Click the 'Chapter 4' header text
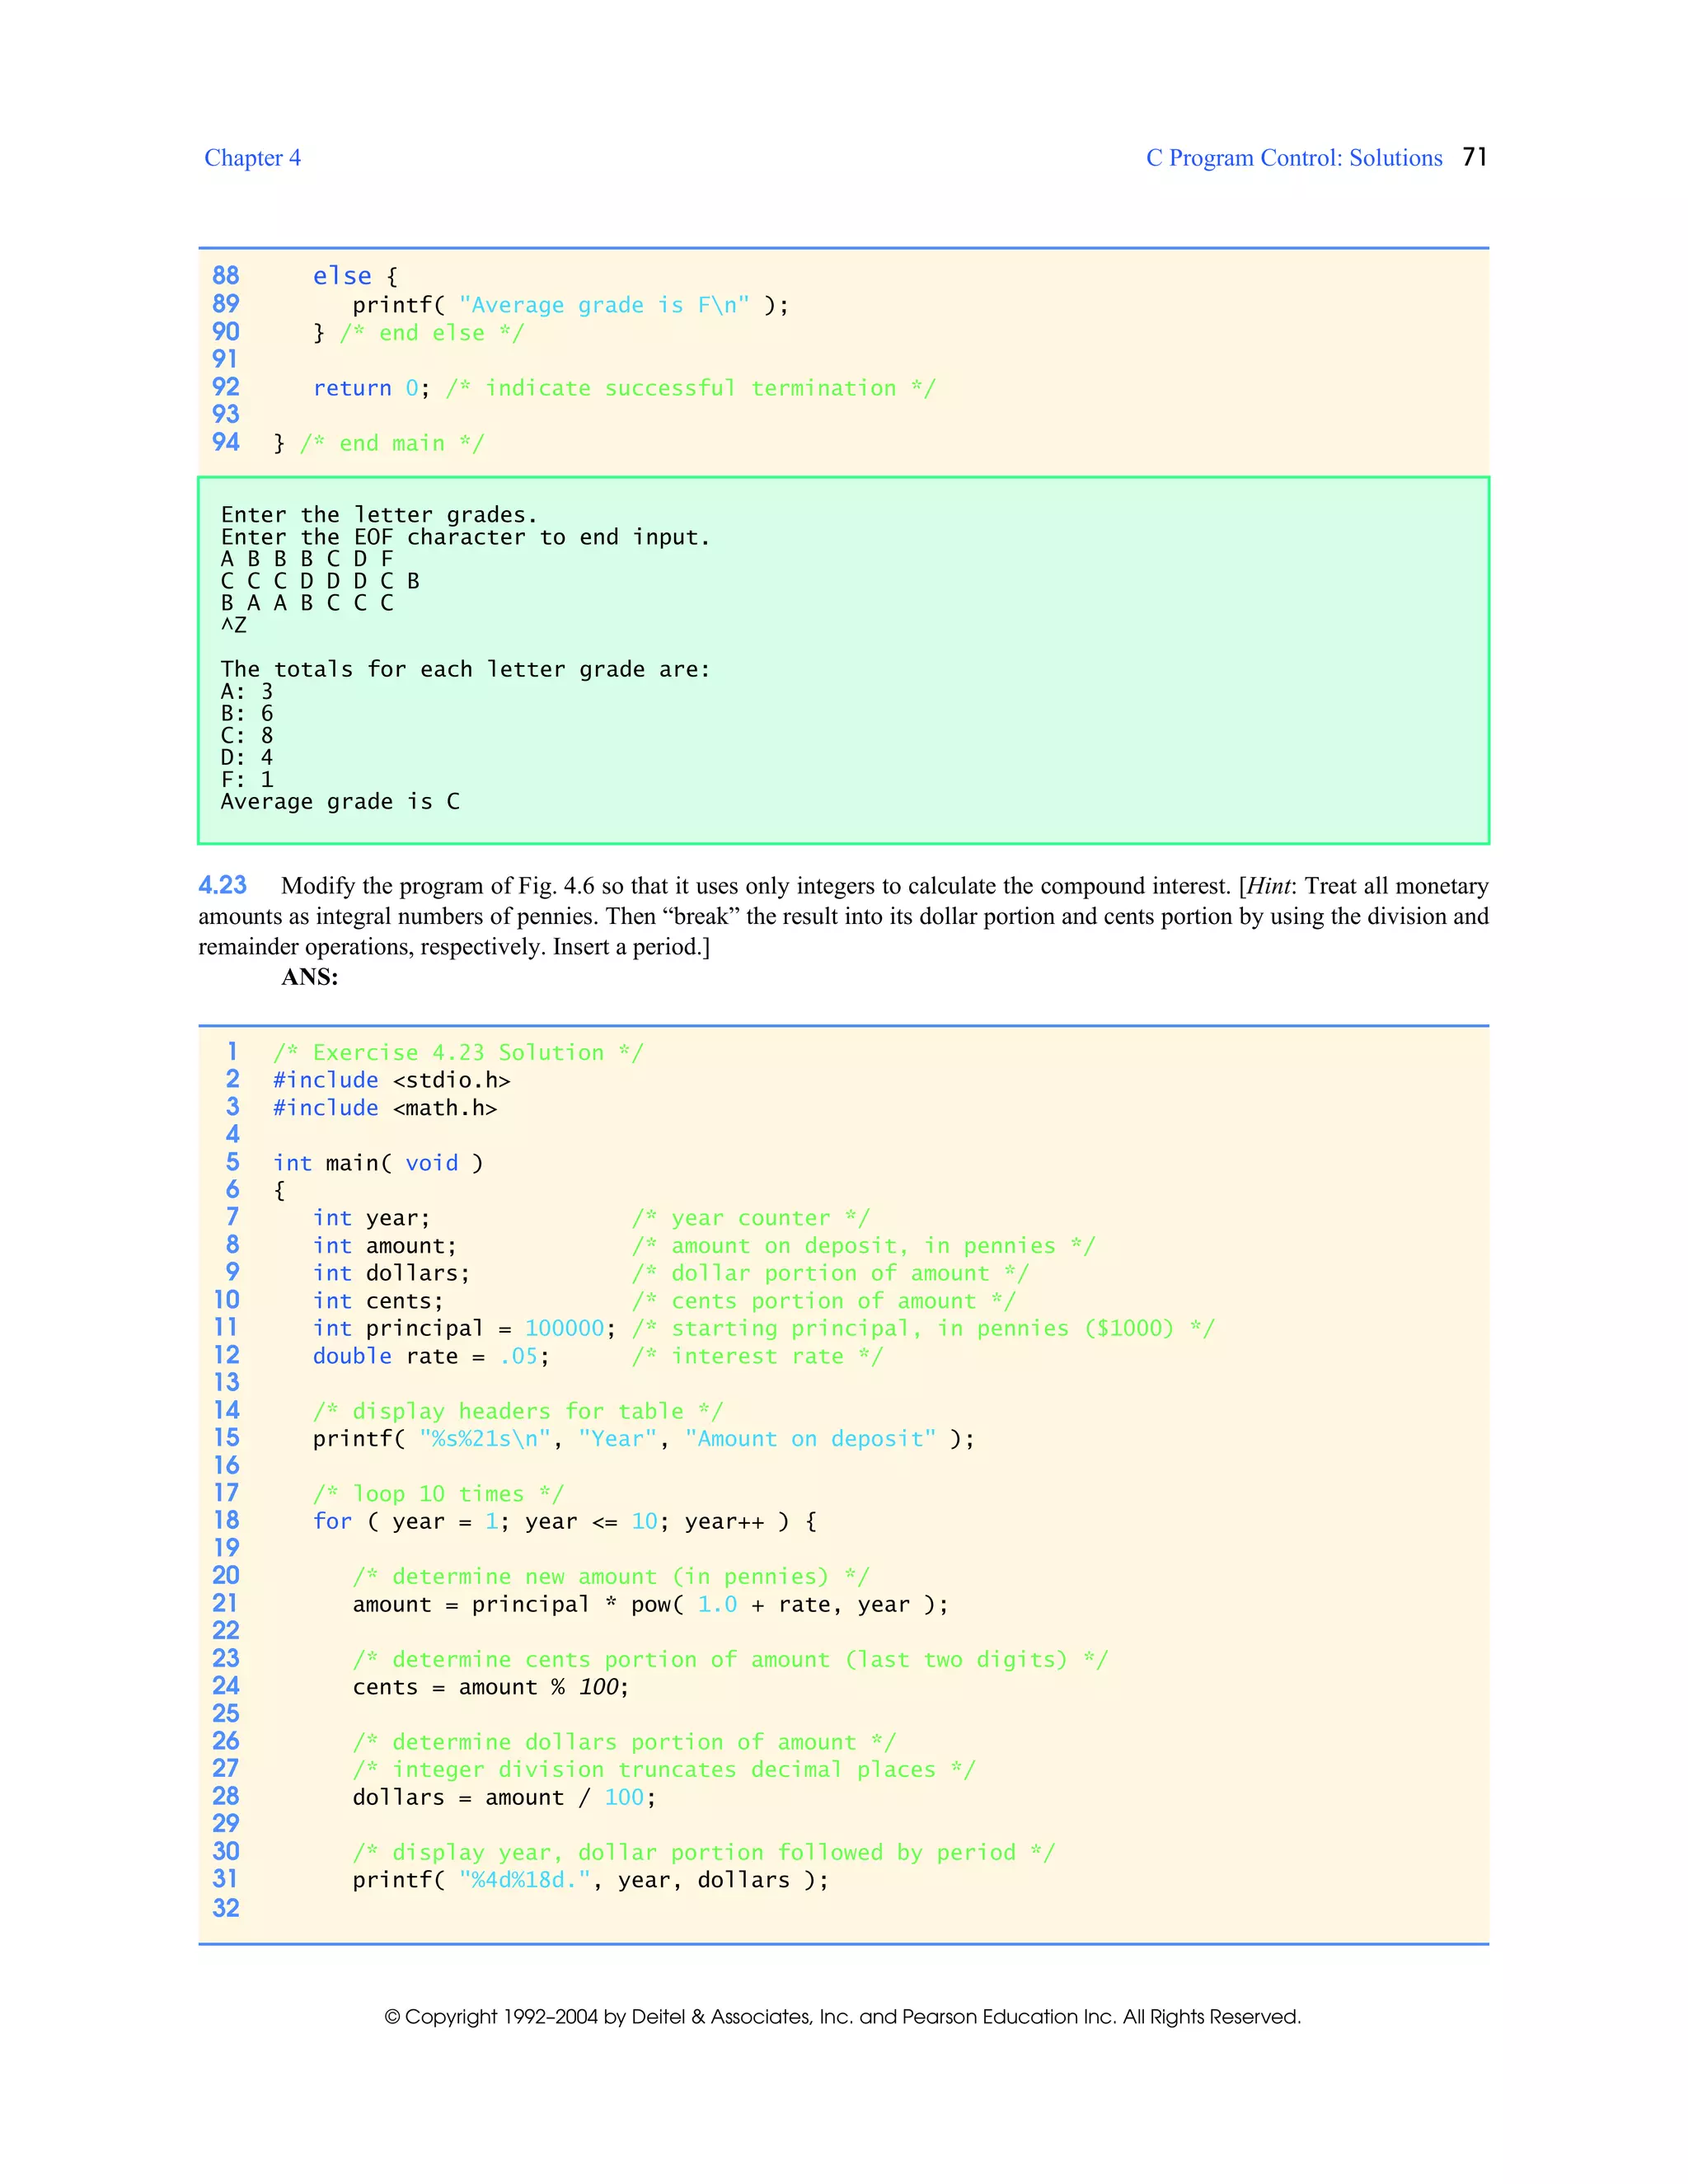 [x=252, y=158]
